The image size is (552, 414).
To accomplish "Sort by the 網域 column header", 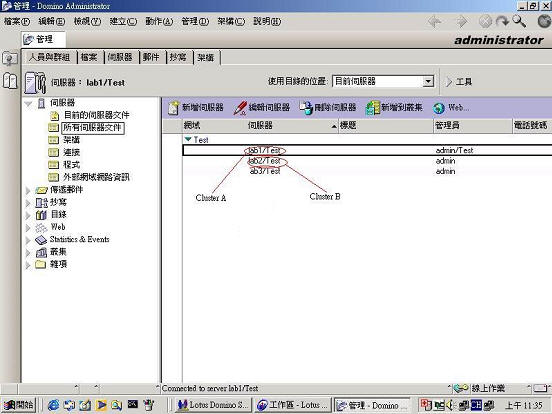I will pyautogui.click(x=192, y=125).
